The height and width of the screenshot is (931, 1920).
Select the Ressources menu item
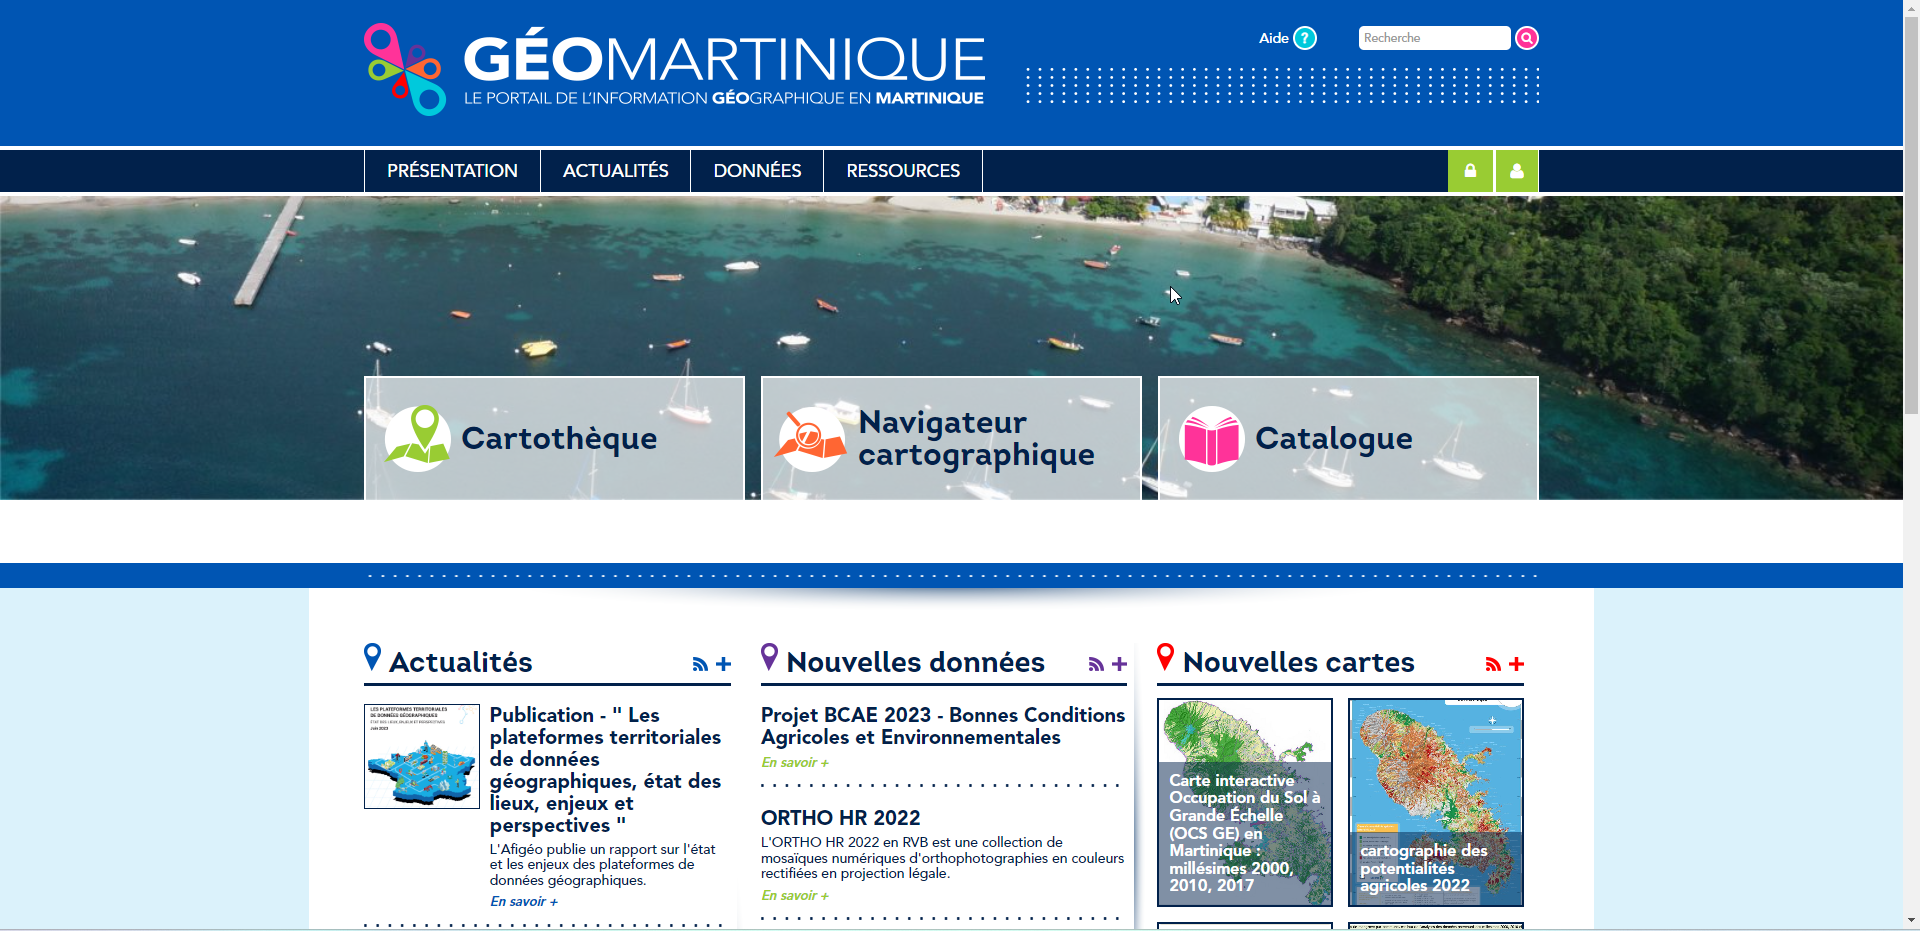click(x=903, y=171)
